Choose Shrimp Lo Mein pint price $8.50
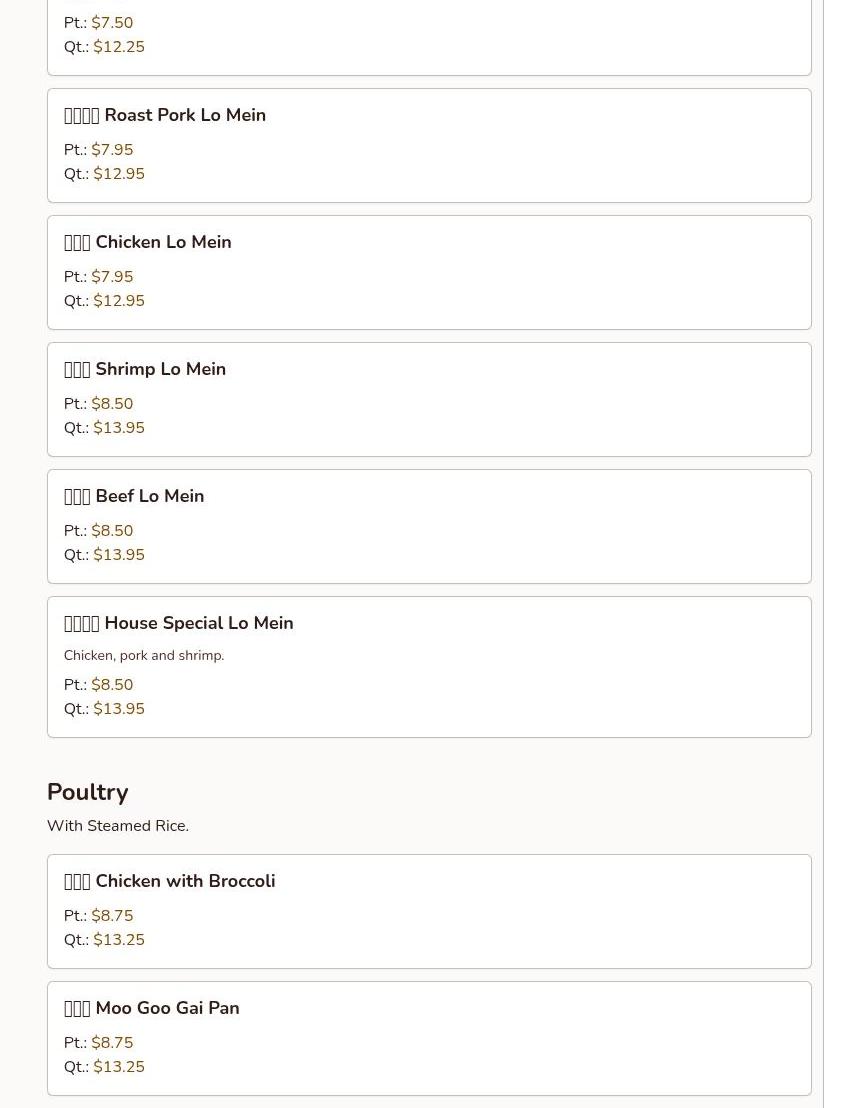The width and height of the screenshot is (844, 1108). [112, 404]
